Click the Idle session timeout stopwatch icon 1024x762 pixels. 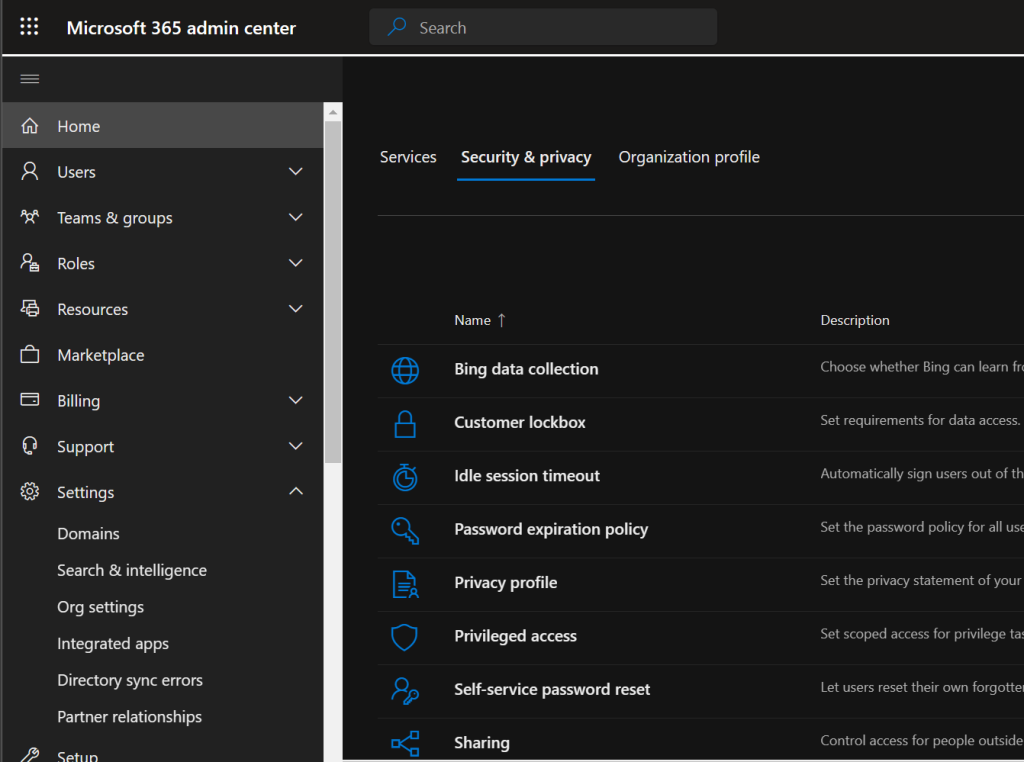tap(405, 477)
